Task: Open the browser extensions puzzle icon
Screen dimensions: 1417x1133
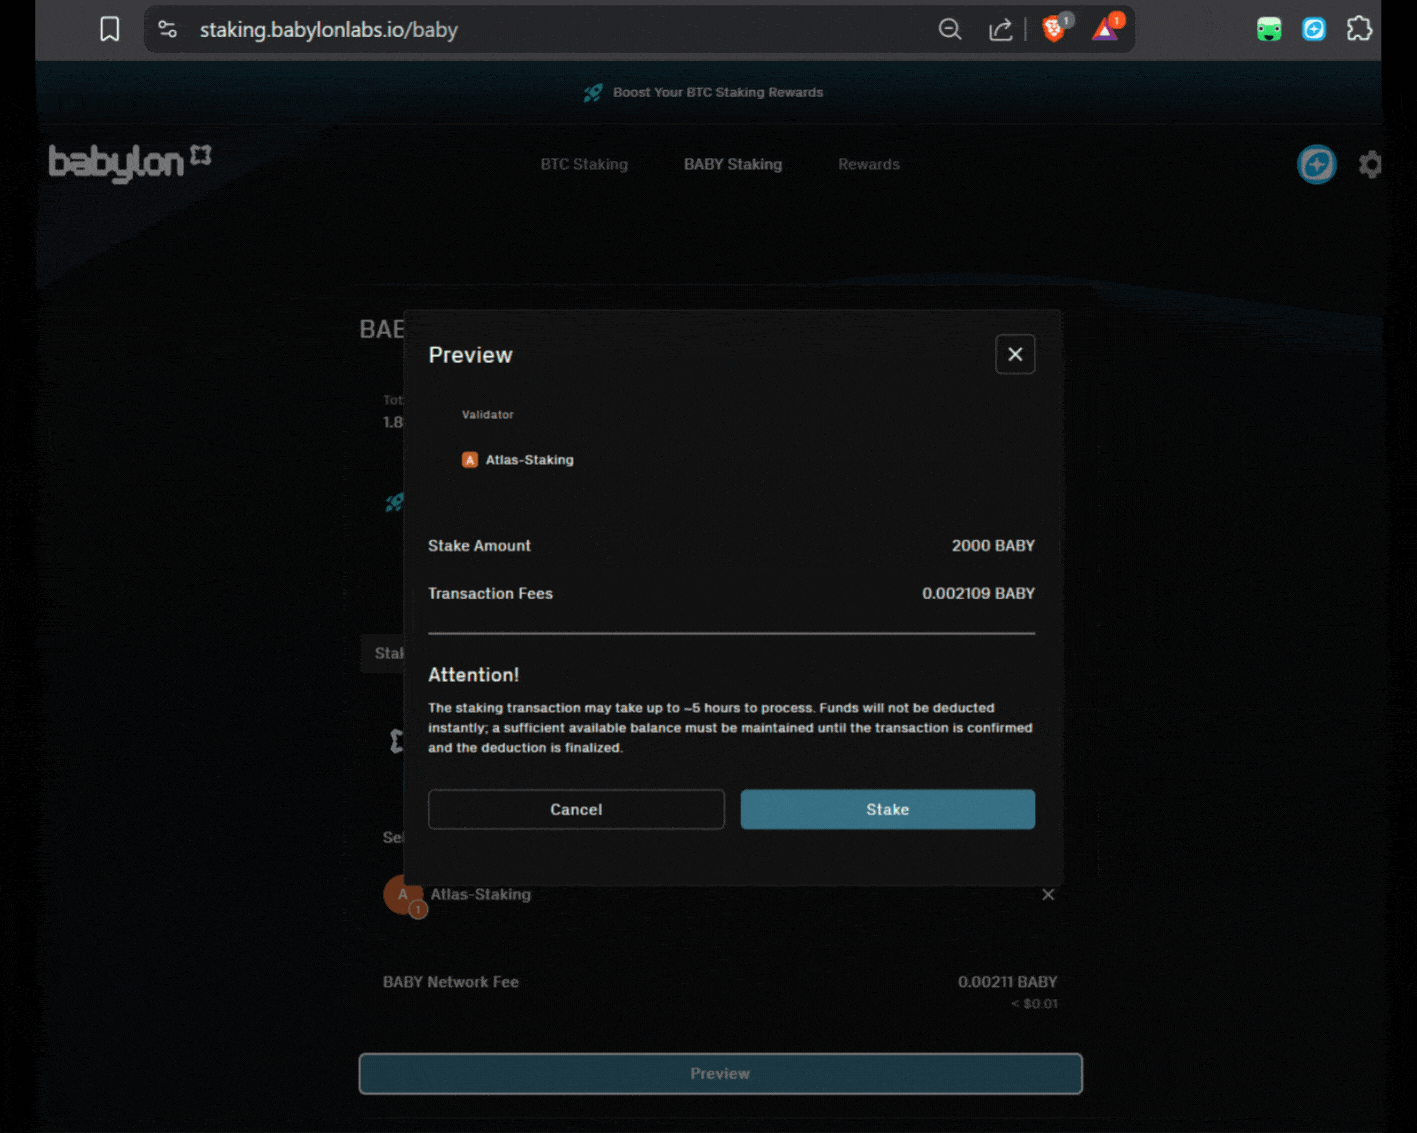Action: point(1359,29)
